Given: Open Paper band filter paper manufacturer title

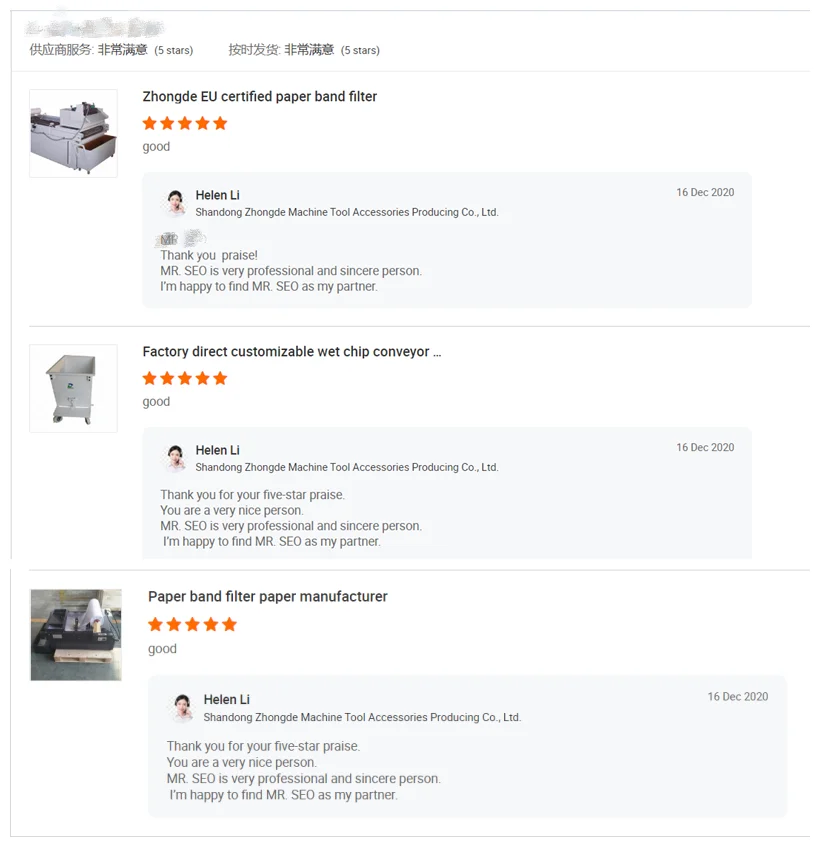Looking at the screenshot, I should click(x=268, y=596).
